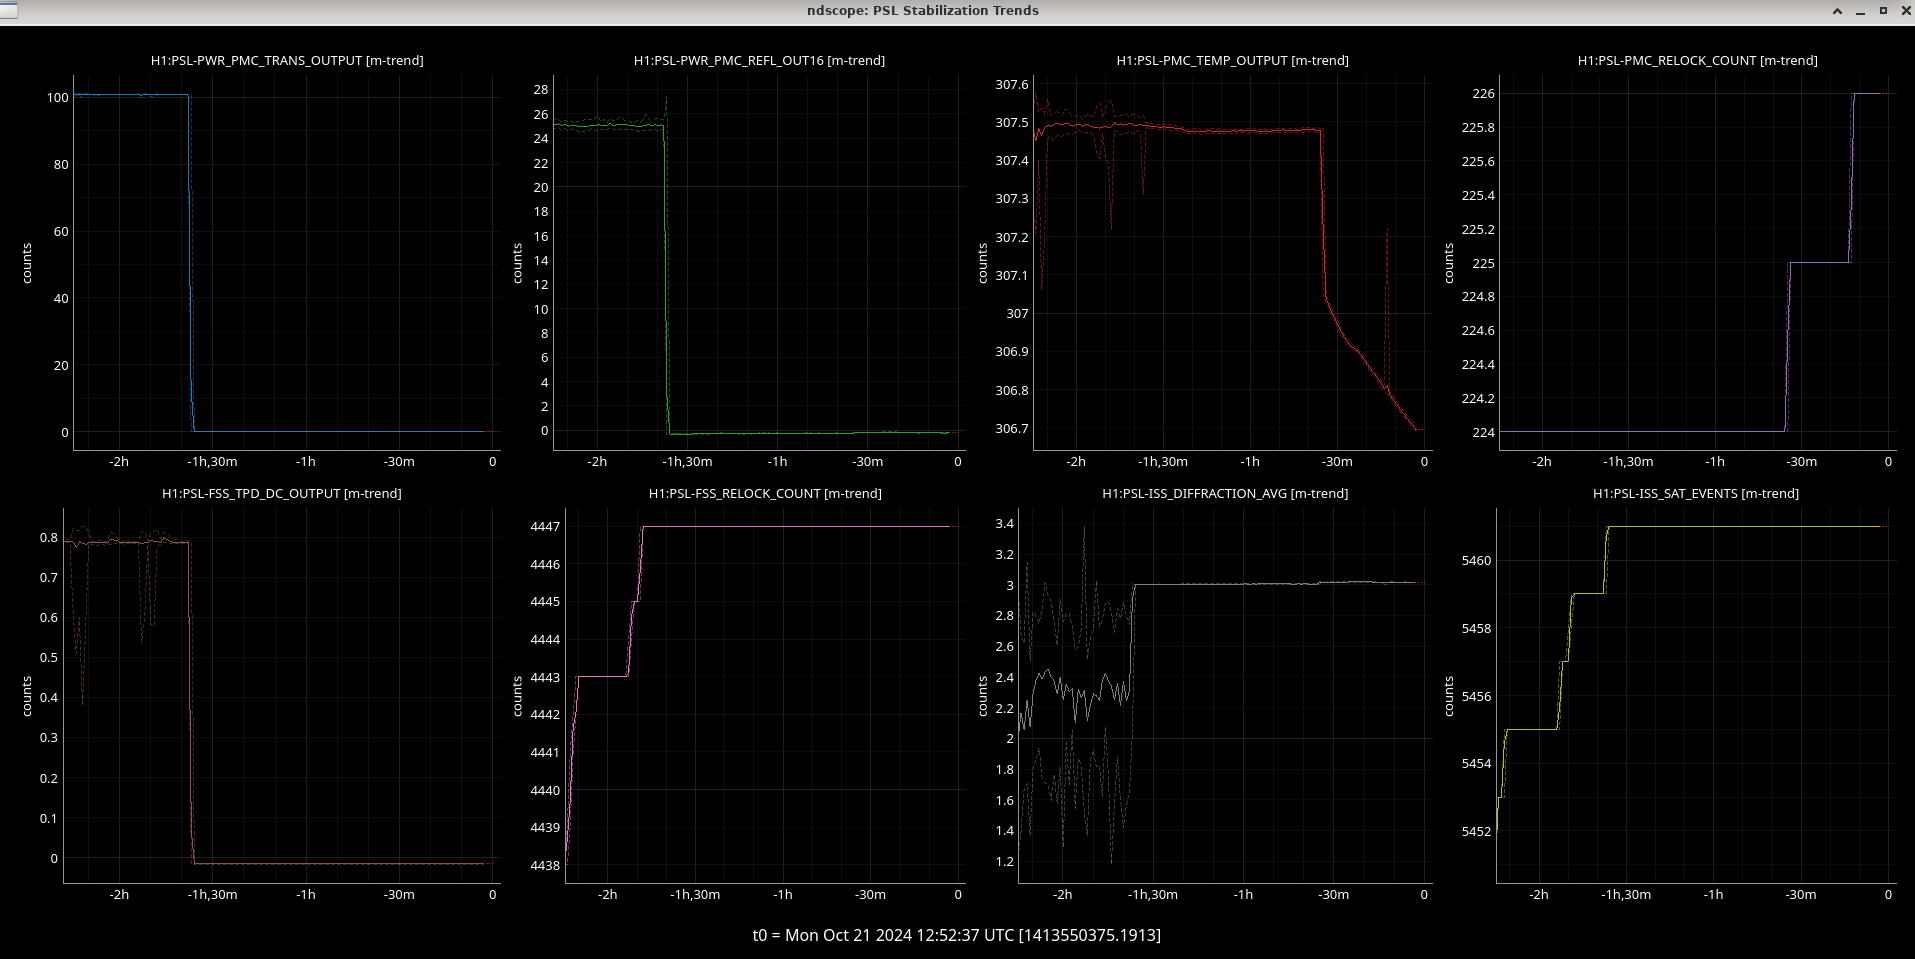The width and height of the screenshot is (1915, 959).
Task: Click the yellow ISS_SAT_EVENTS top plateau line
Action: 1746,527
